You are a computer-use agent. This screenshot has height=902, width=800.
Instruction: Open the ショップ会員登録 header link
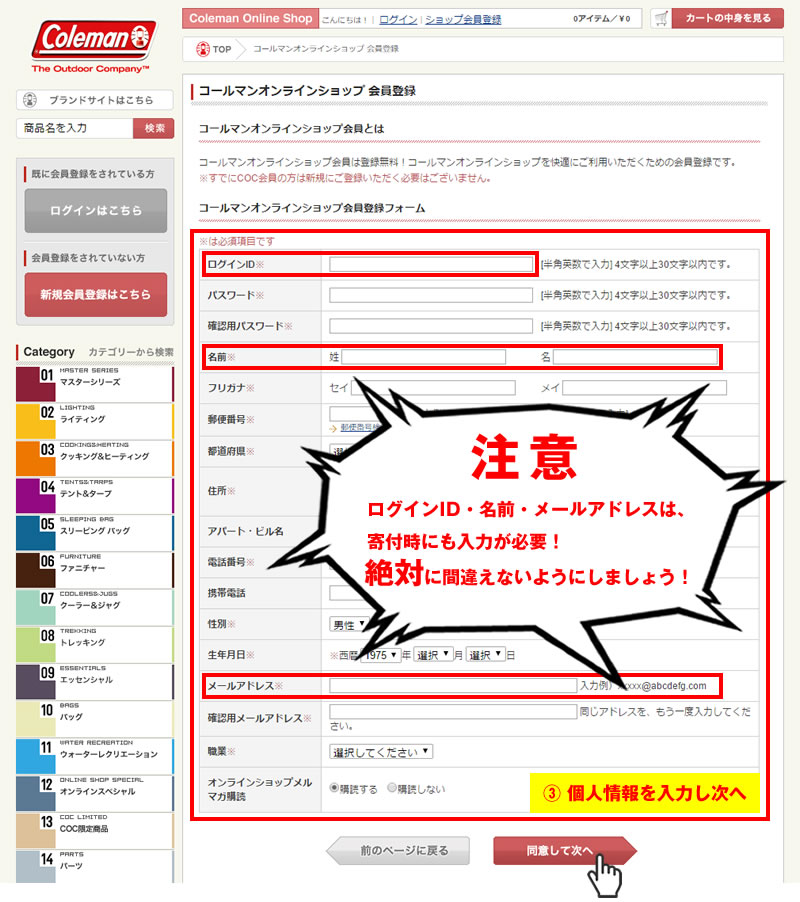[x=463, y=20]
